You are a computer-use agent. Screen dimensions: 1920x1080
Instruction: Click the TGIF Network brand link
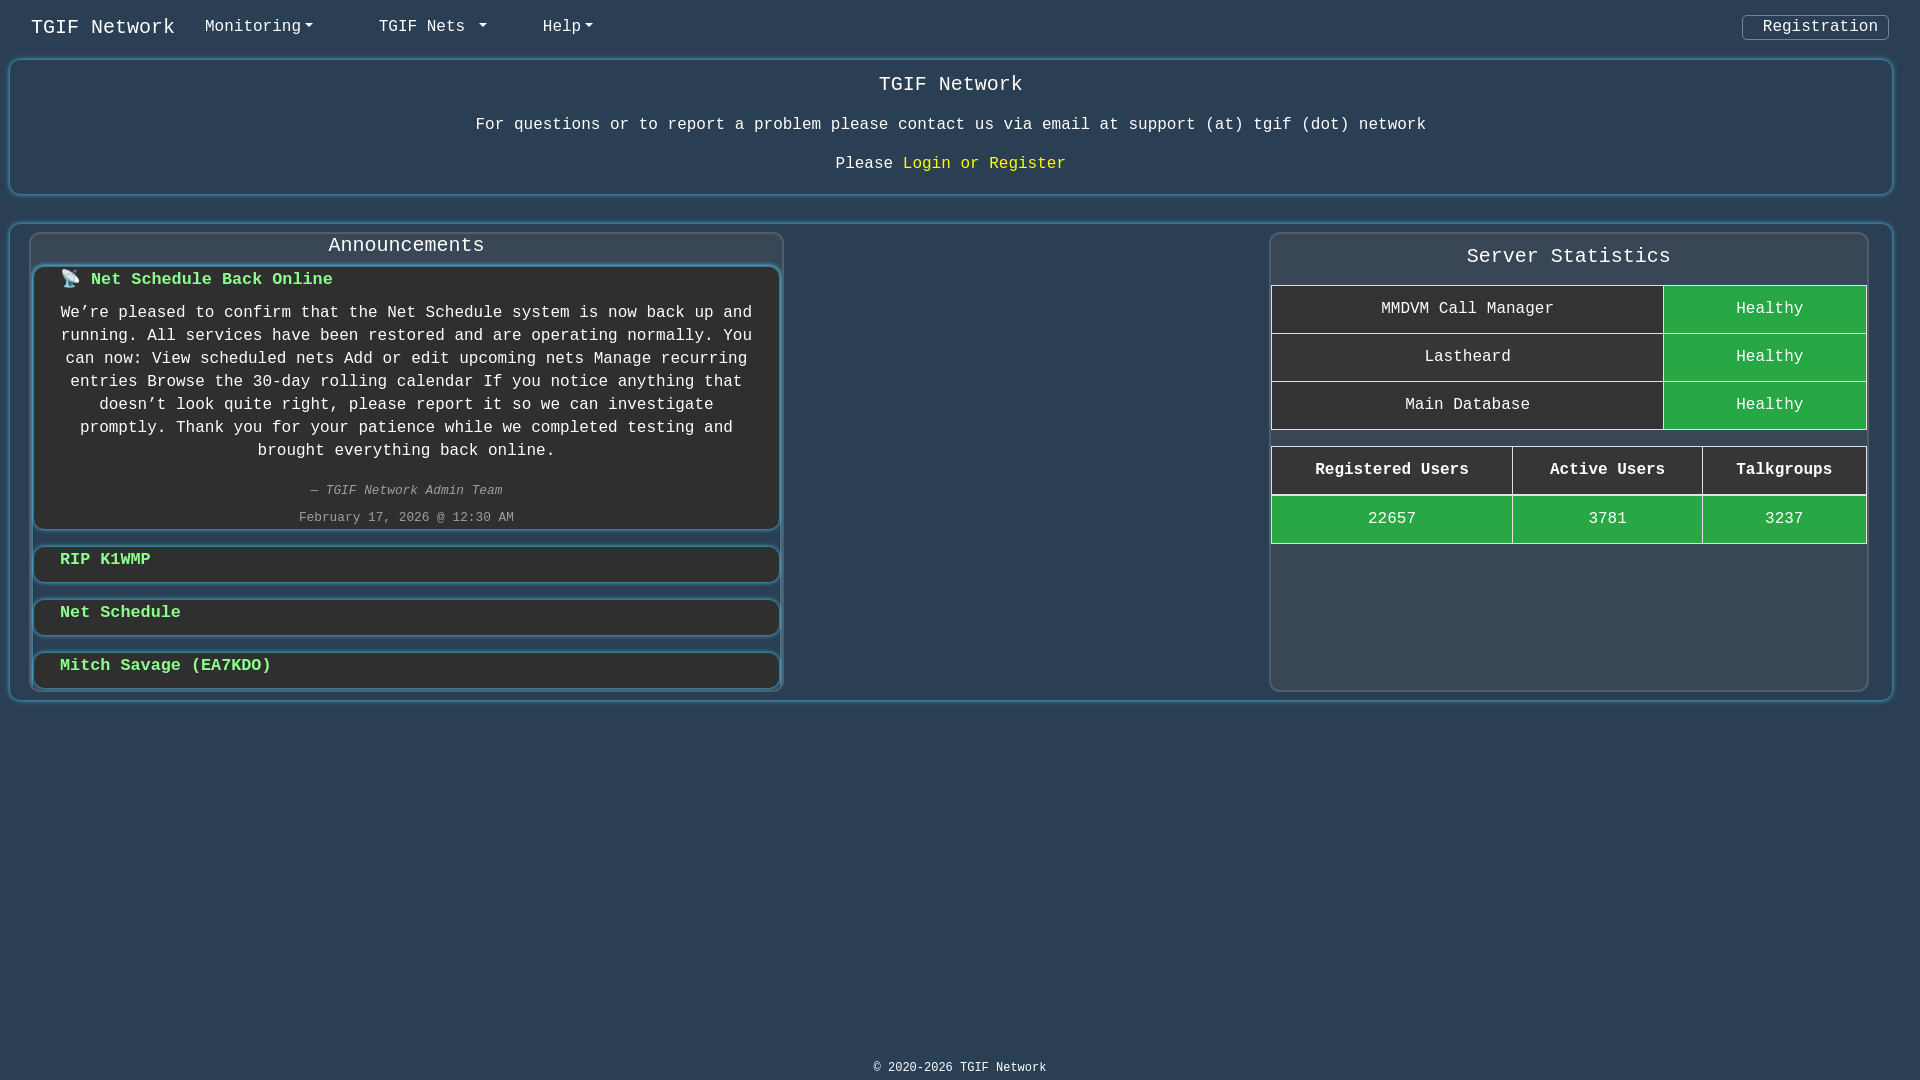tap(103, 27)
